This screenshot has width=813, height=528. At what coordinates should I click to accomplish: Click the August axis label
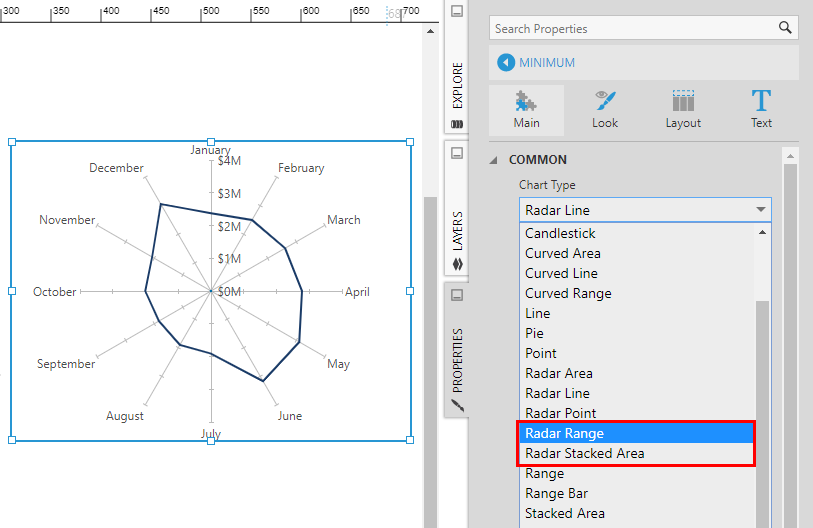point(124,416)
